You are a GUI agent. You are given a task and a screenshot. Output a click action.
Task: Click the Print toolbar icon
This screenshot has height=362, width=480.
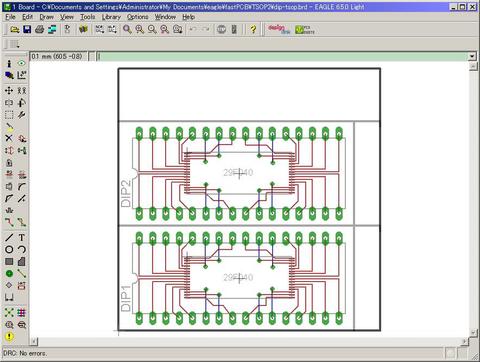pos(39,29)
